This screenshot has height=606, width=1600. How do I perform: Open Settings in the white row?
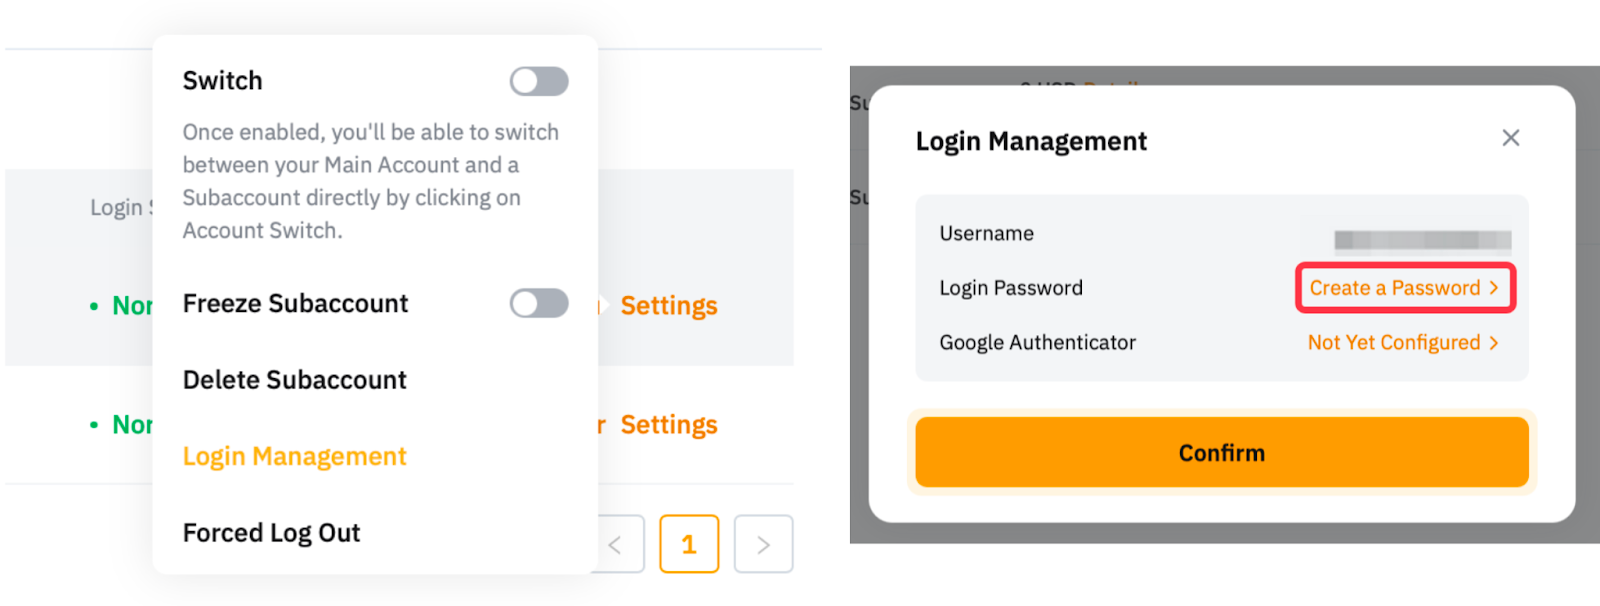click(669, 425)
